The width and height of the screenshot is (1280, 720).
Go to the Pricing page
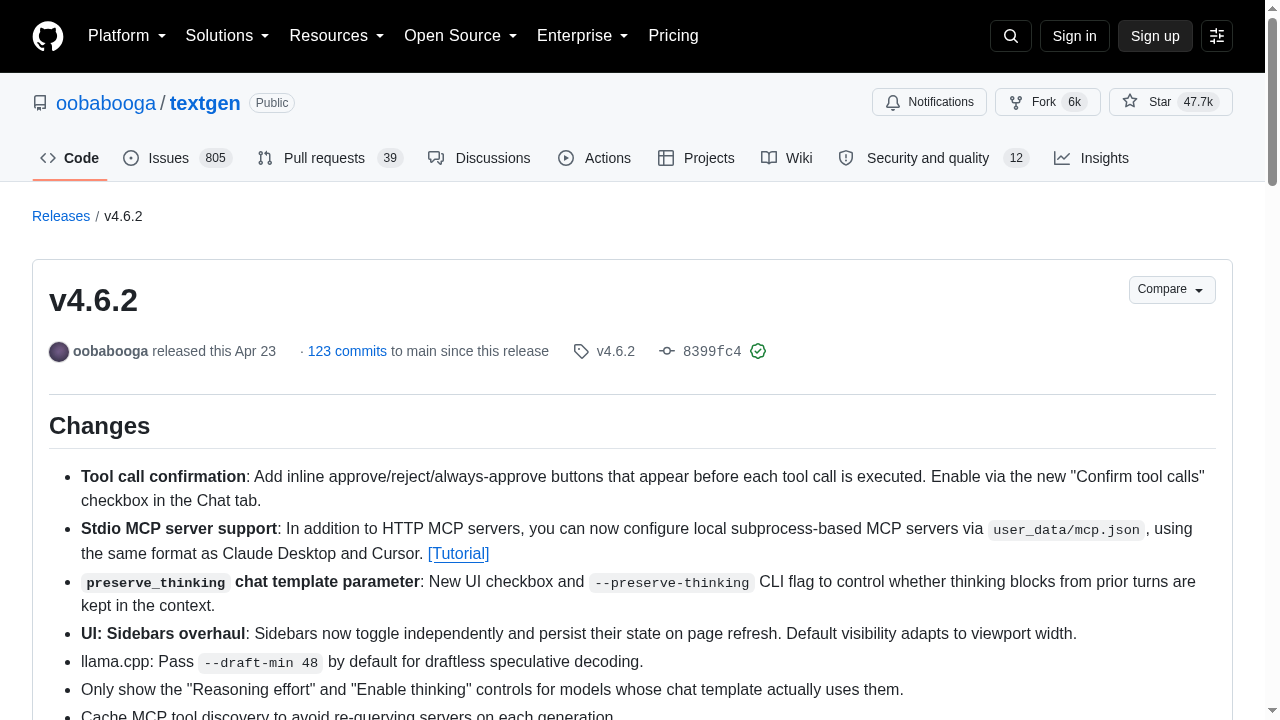tap(673, 36)
